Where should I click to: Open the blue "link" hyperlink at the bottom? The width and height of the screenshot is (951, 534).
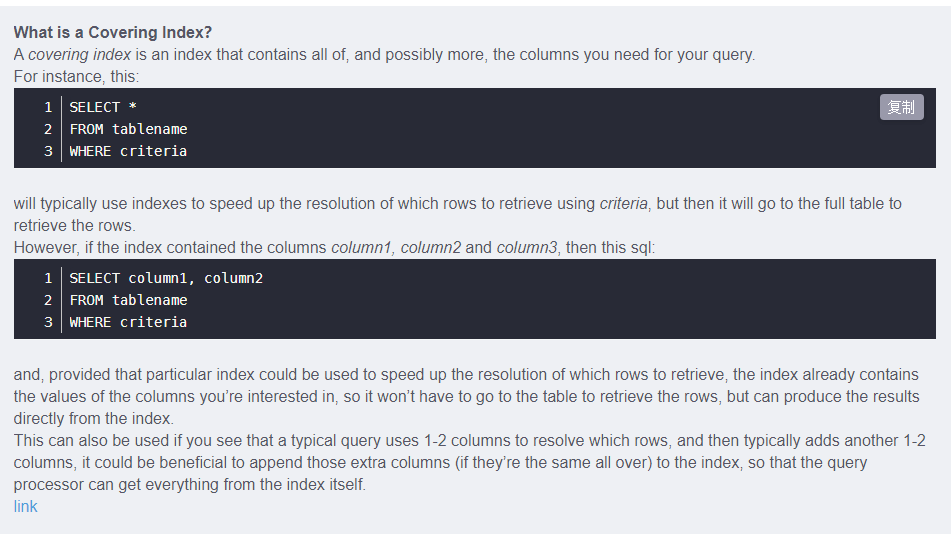[25, 507]
